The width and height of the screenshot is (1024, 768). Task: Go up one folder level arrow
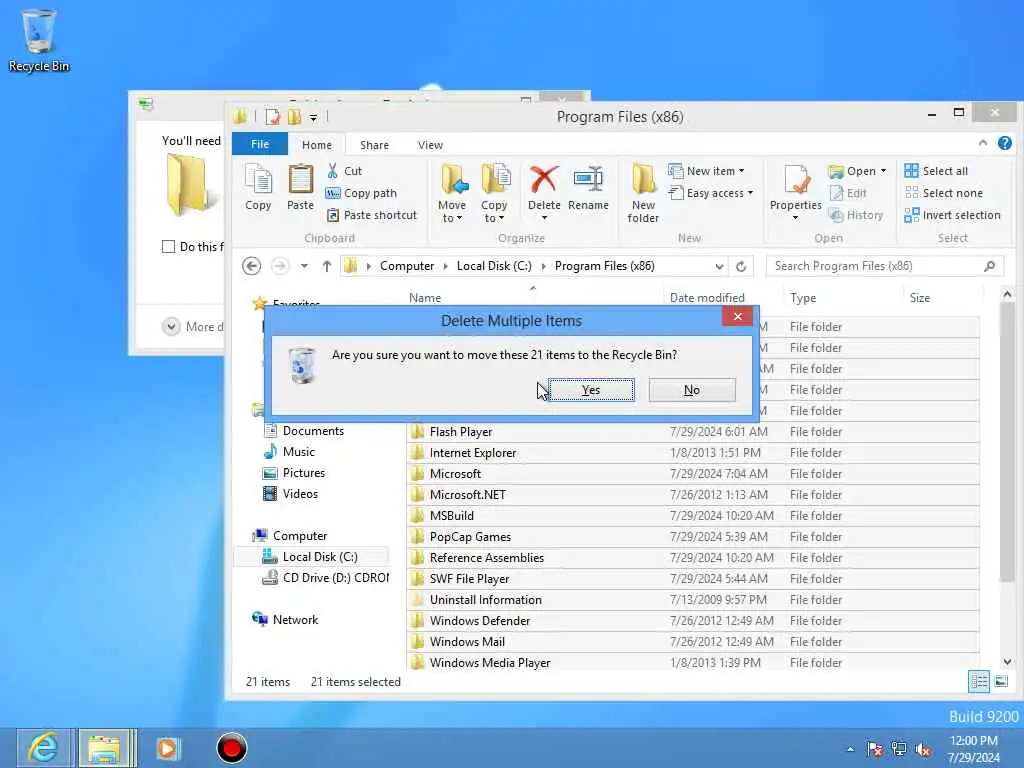(x=327, y=266)
